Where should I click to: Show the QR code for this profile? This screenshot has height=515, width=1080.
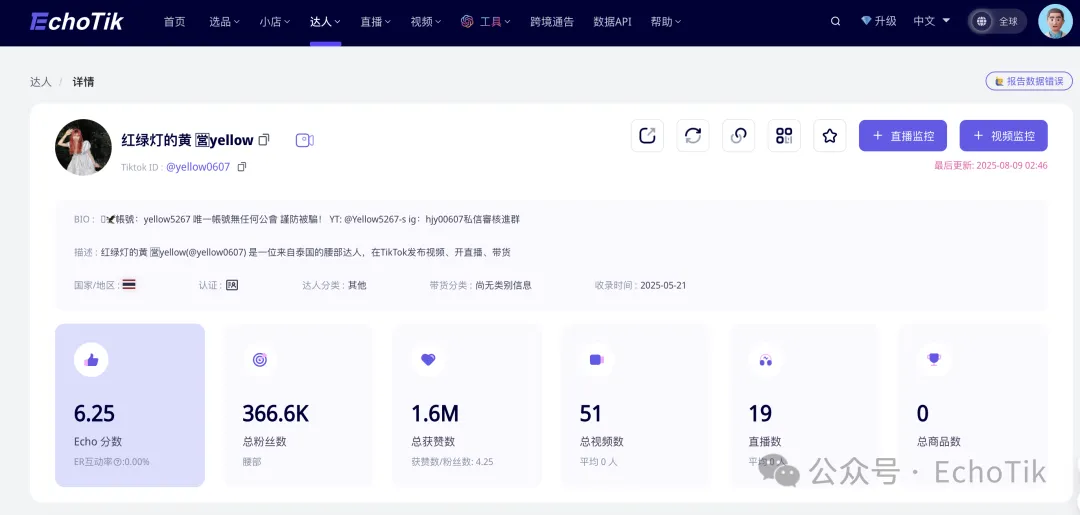pos(784,135)
